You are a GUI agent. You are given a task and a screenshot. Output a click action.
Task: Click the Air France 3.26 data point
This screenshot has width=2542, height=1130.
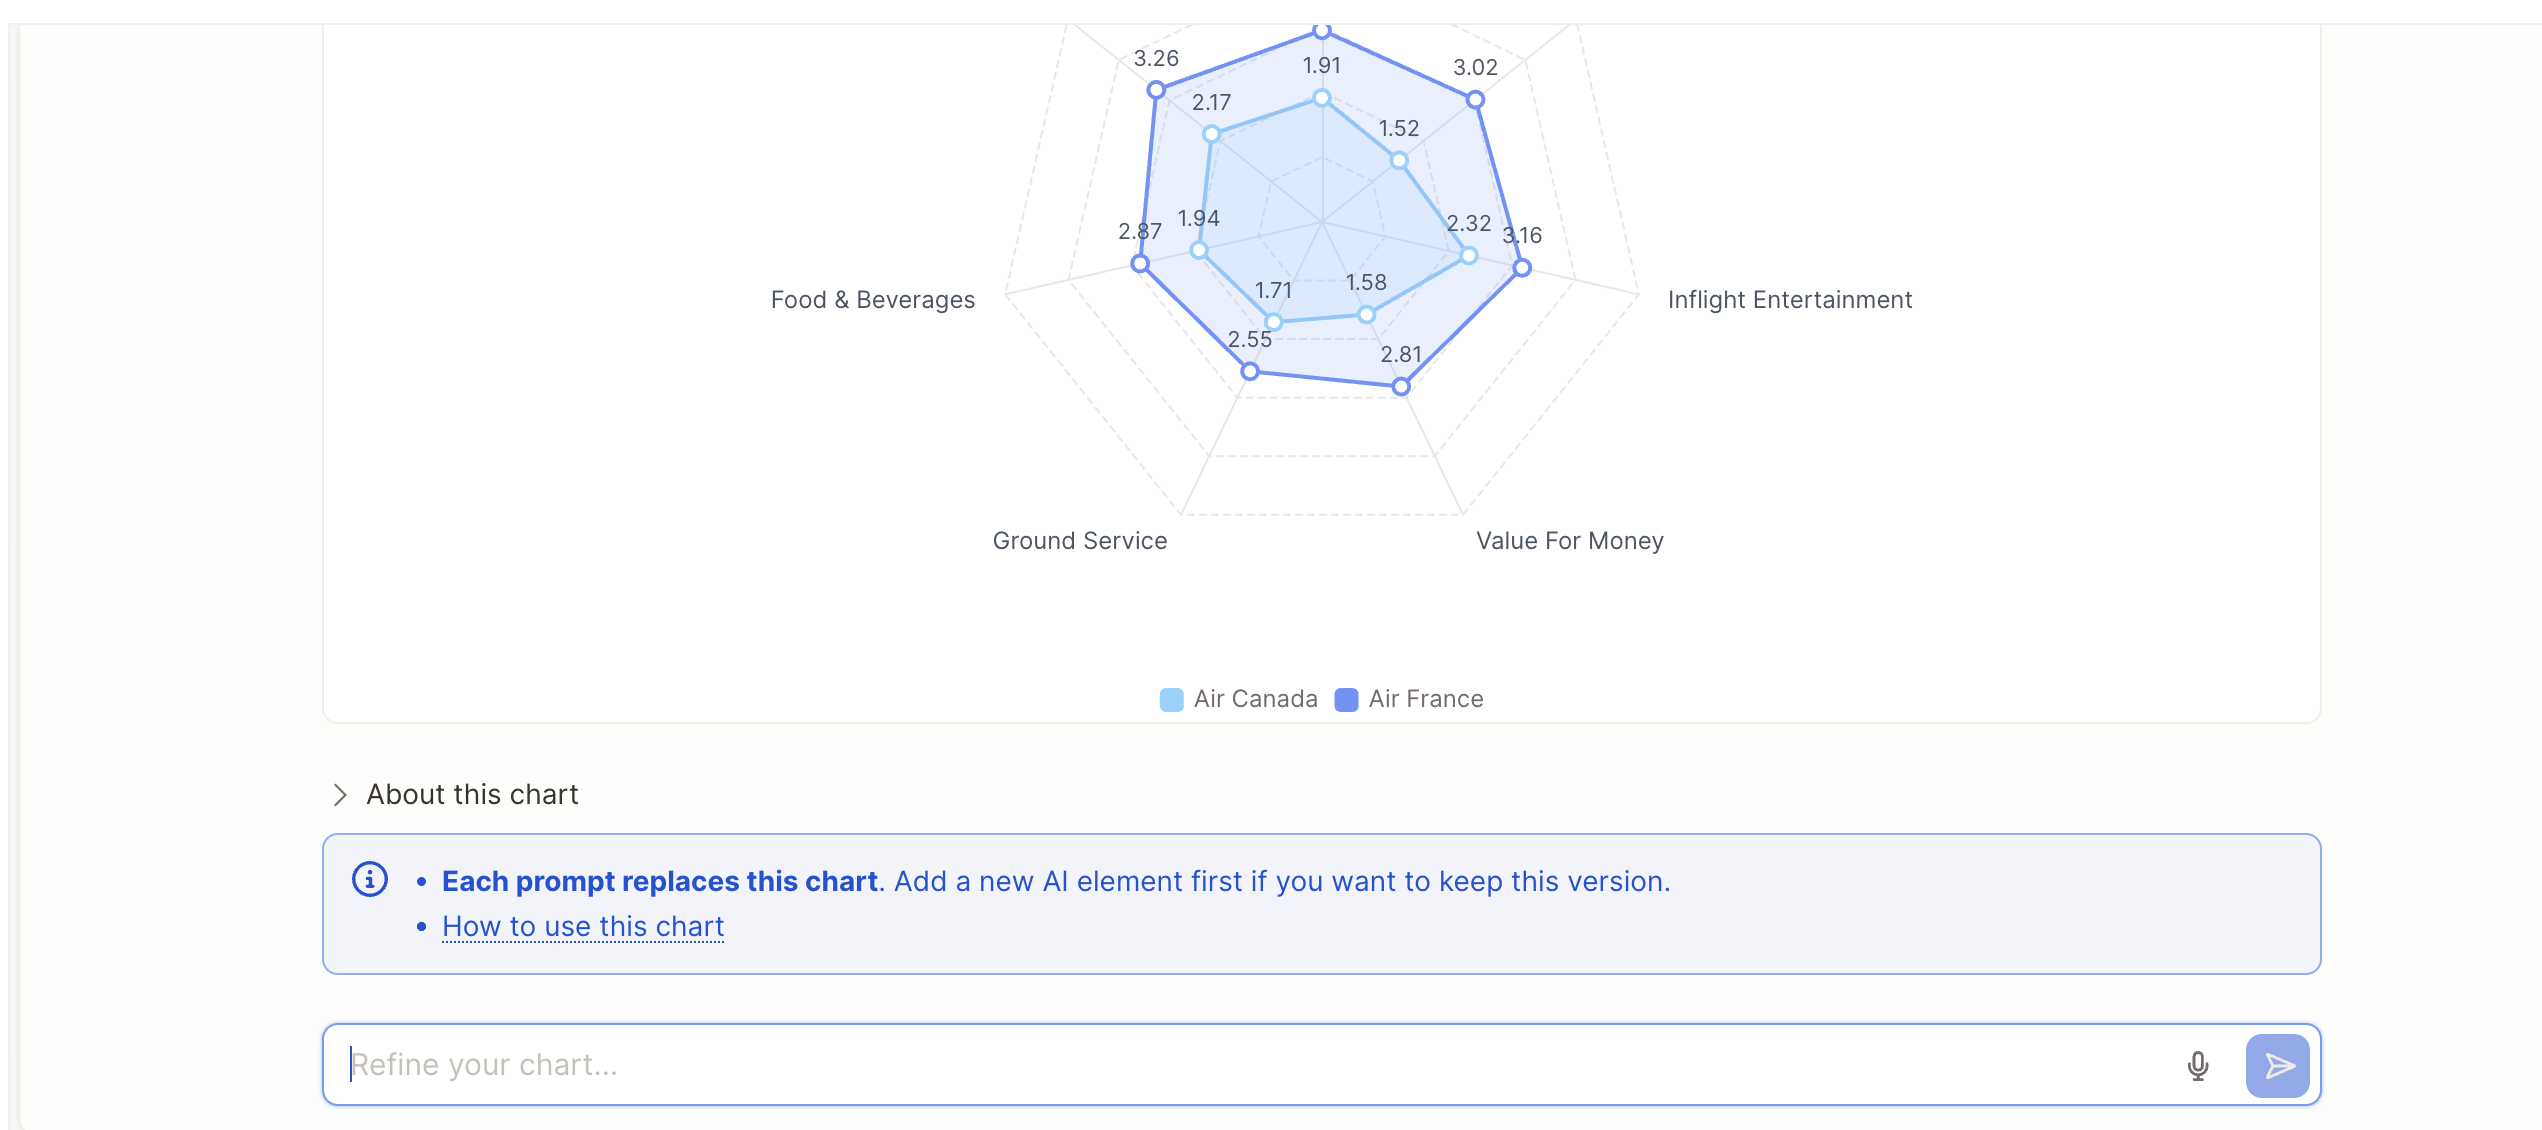(1156, 90)
